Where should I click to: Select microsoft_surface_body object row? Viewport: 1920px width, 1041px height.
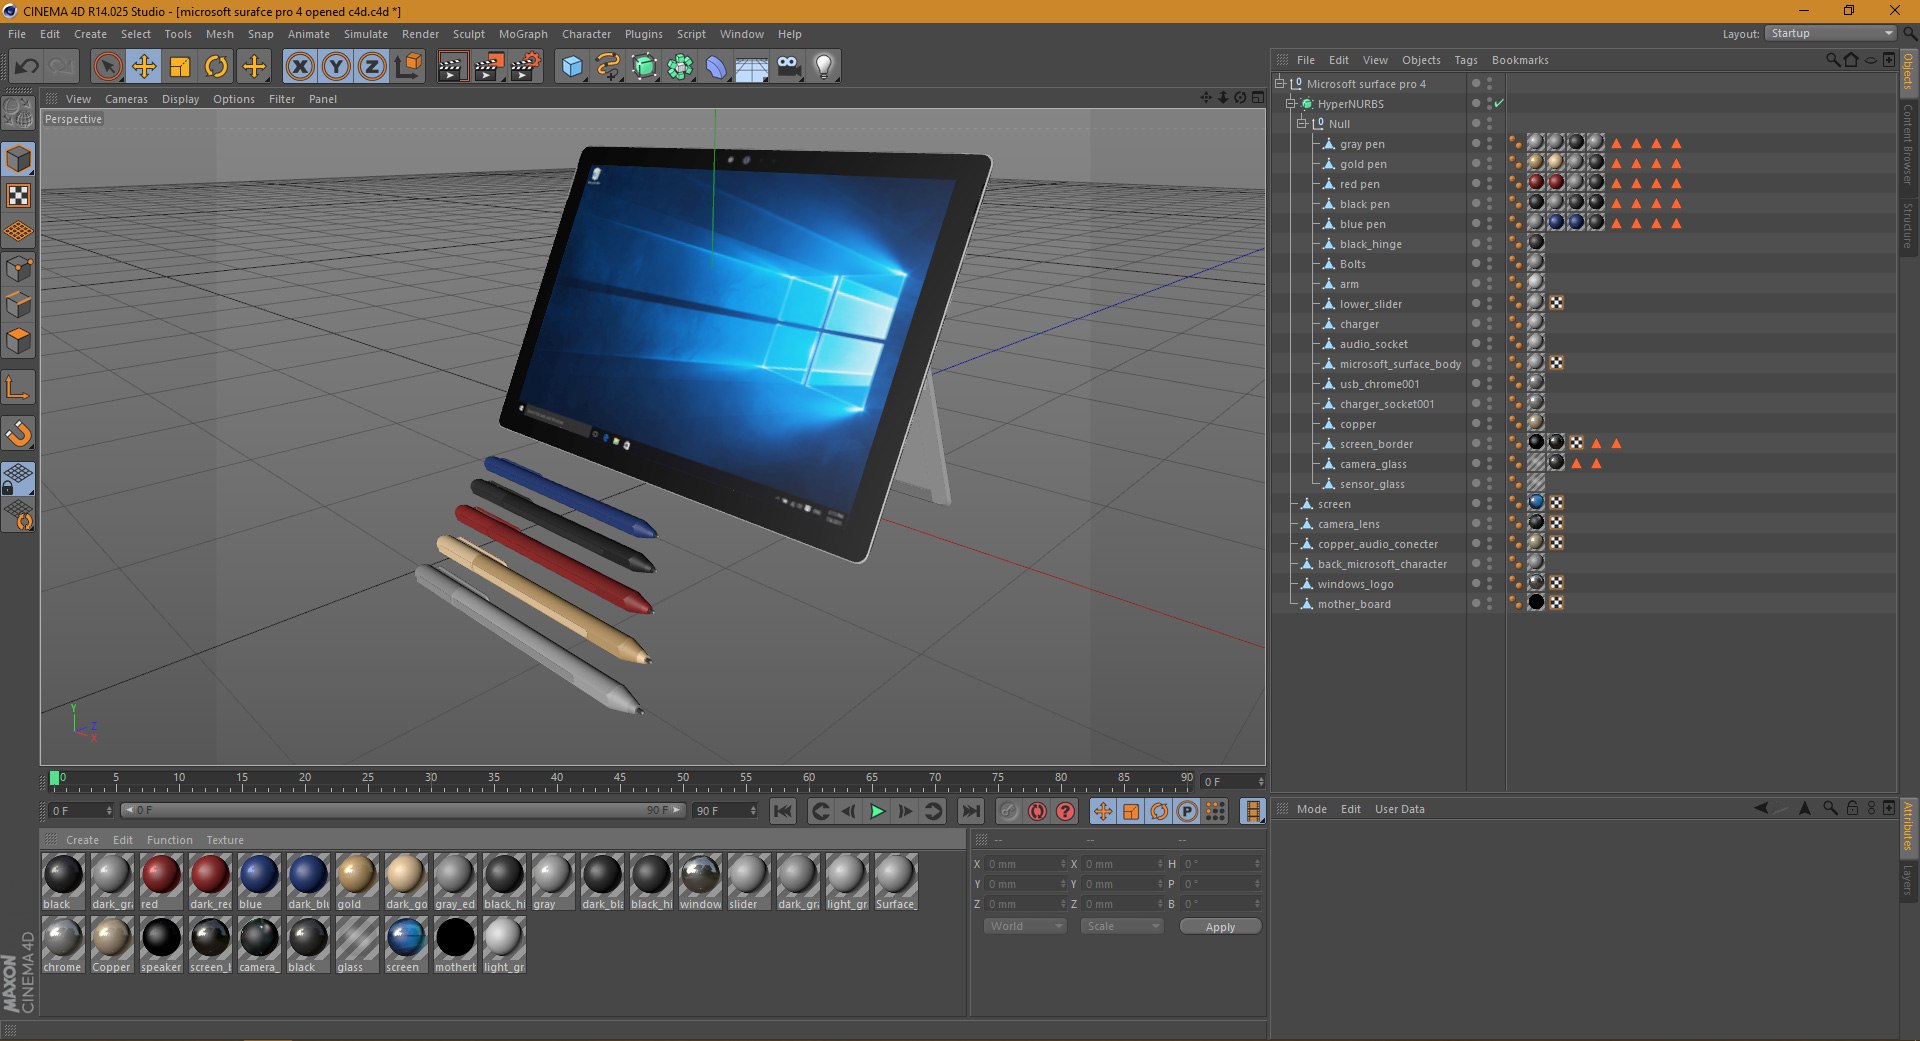[x=1400, y=363]
